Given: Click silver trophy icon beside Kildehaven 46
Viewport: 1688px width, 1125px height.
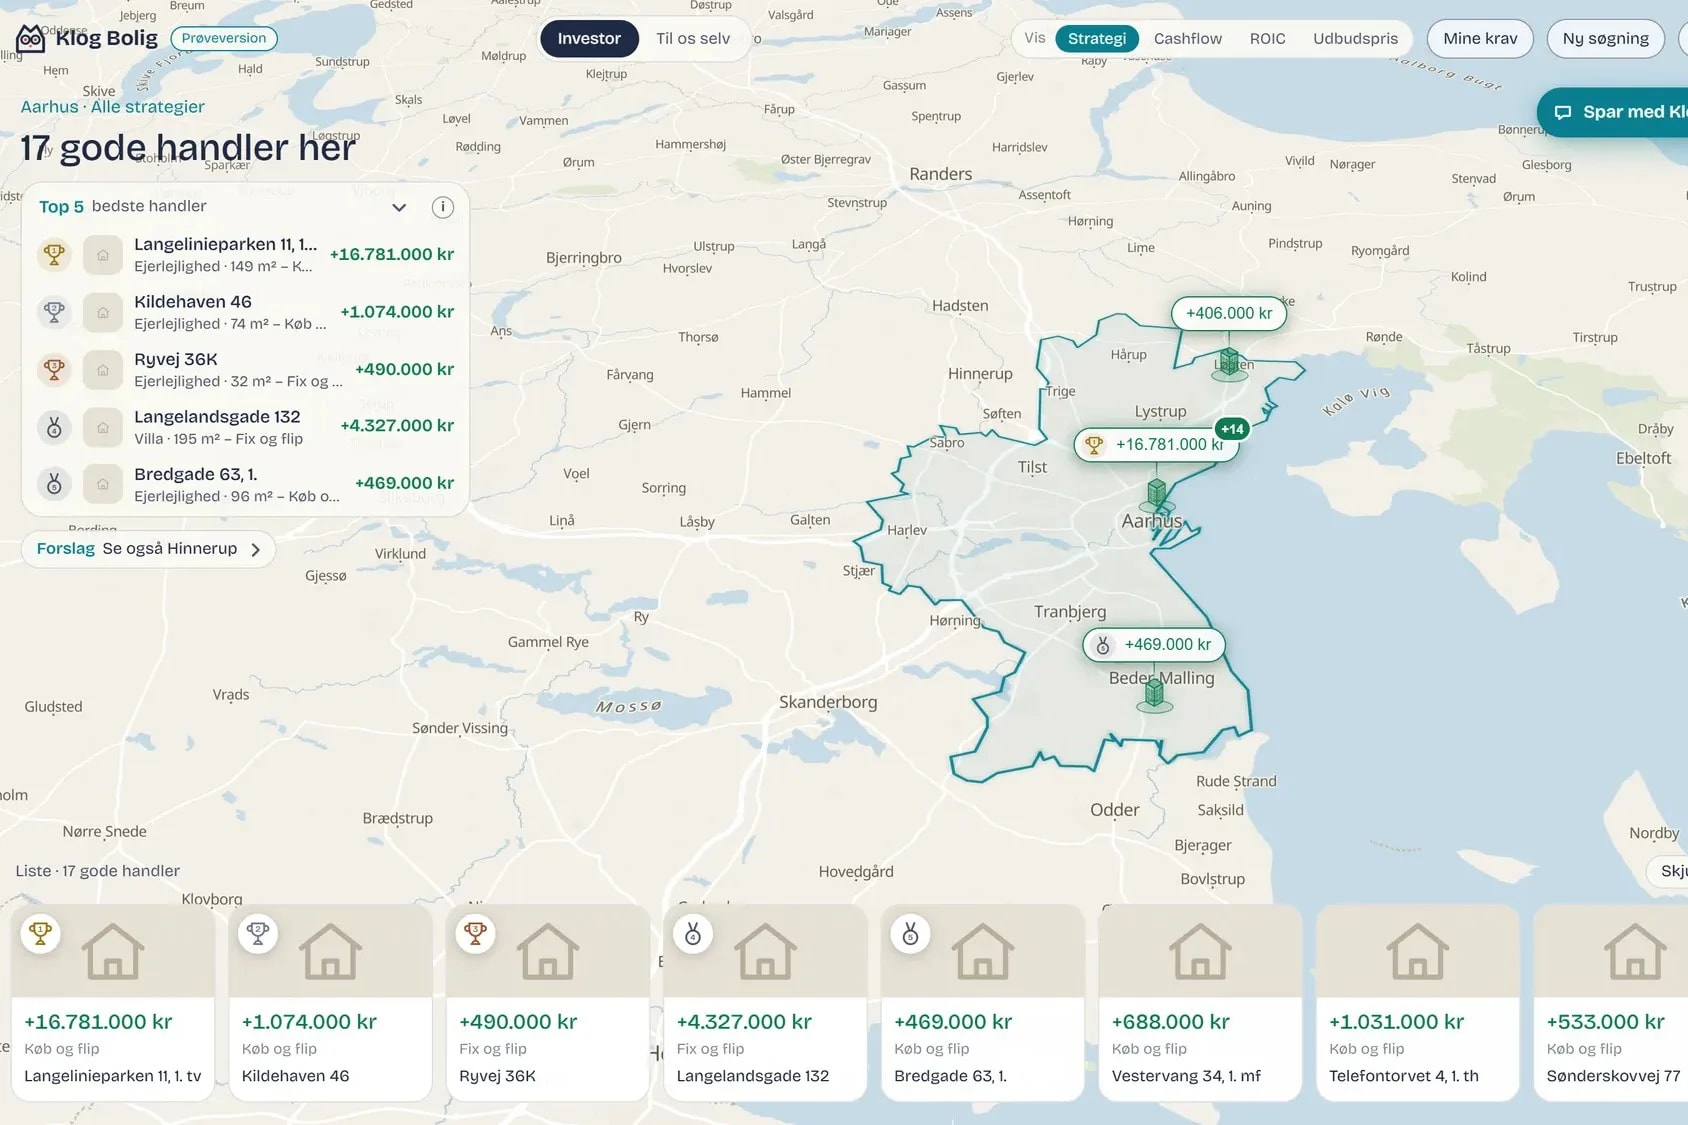Looking at the screenshot, I should pos(54,312).
